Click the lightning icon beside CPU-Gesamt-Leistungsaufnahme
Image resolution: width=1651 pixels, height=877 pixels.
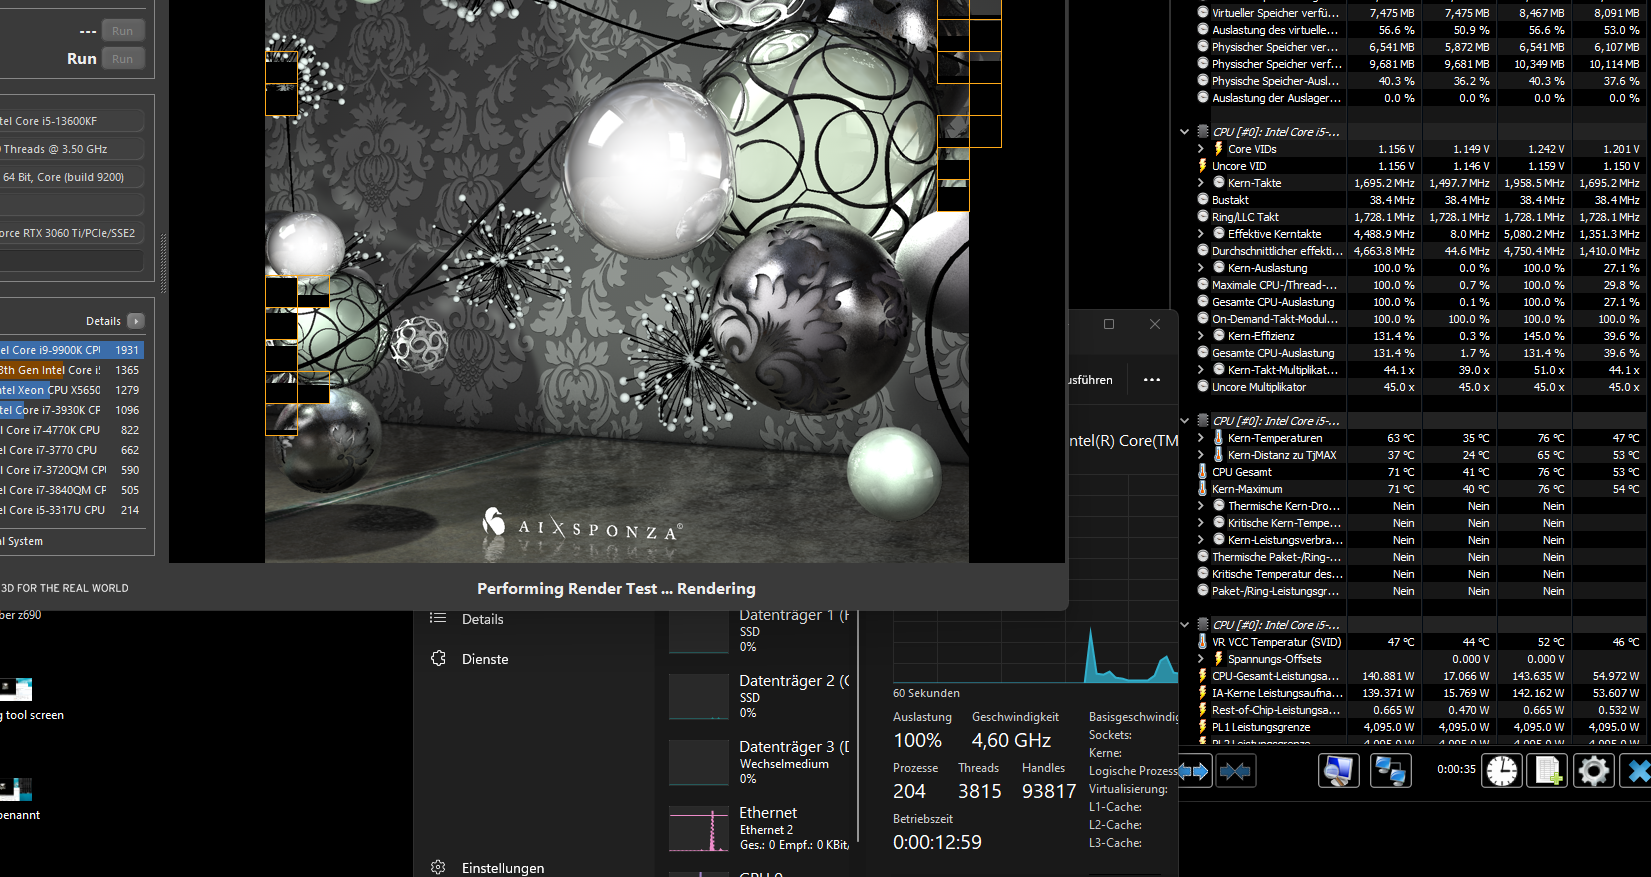(x=1202, y=676)
